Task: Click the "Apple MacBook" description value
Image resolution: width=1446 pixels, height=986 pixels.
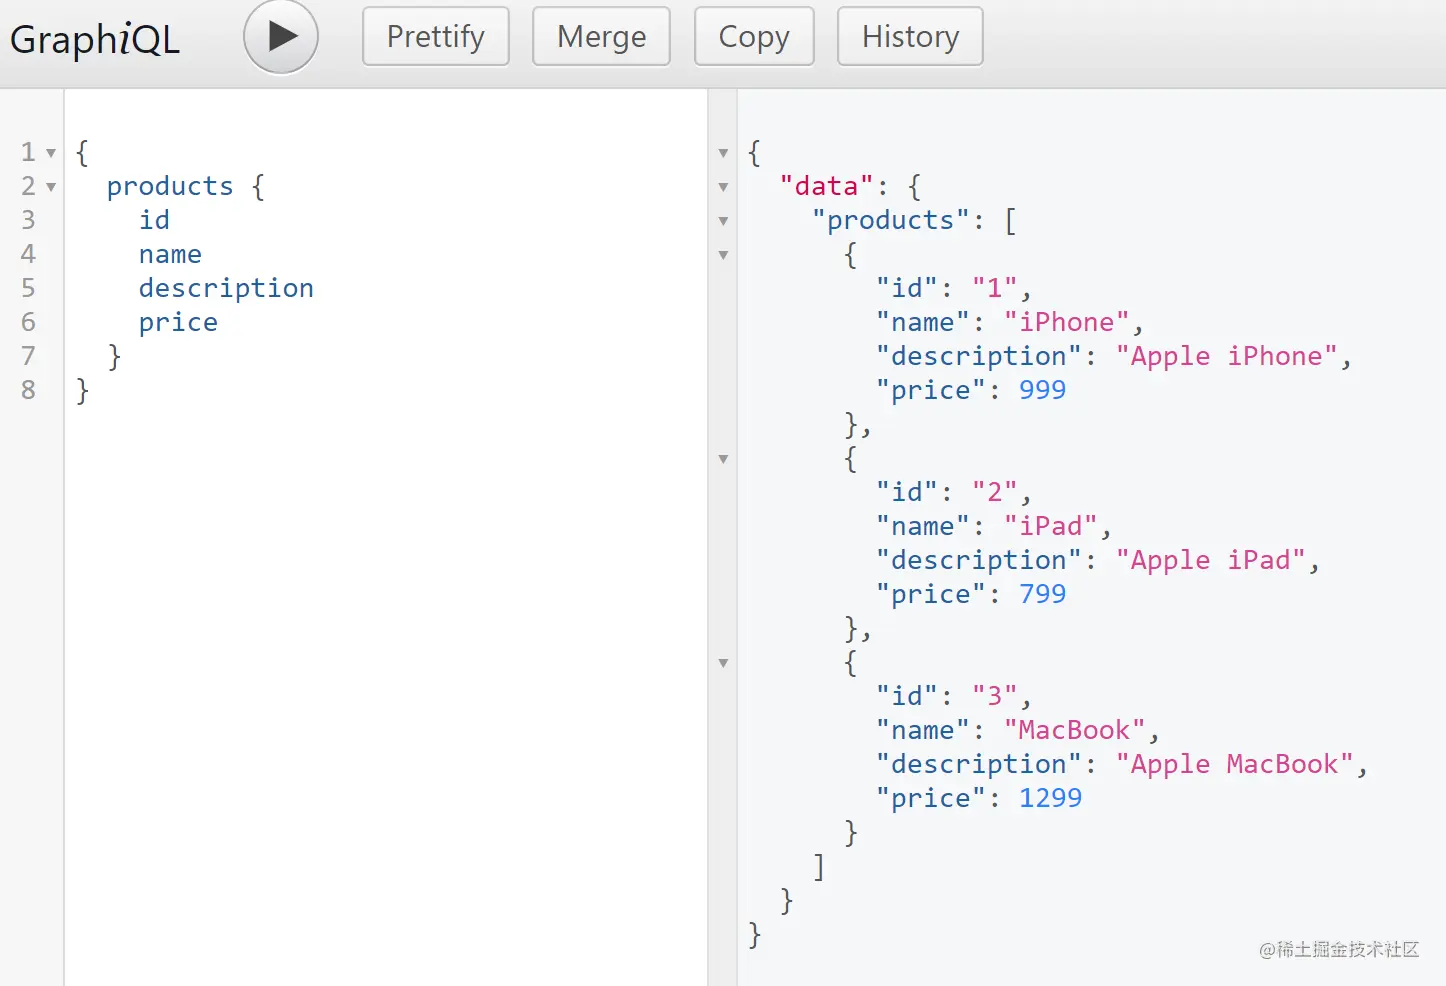Action: (x=1235, y=764)
